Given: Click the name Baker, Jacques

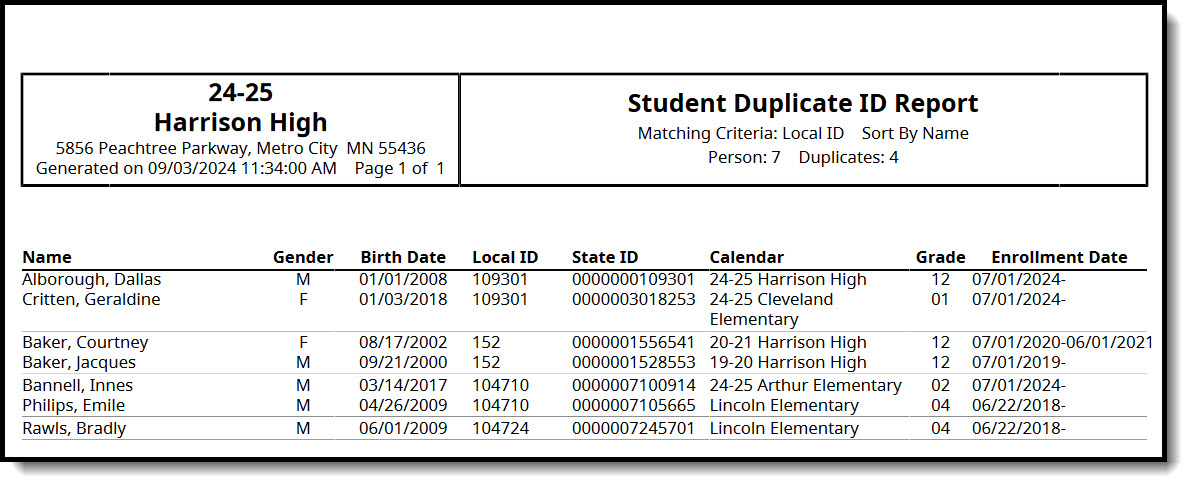Looking at the screenshot, I should click(x=78, y=362).
